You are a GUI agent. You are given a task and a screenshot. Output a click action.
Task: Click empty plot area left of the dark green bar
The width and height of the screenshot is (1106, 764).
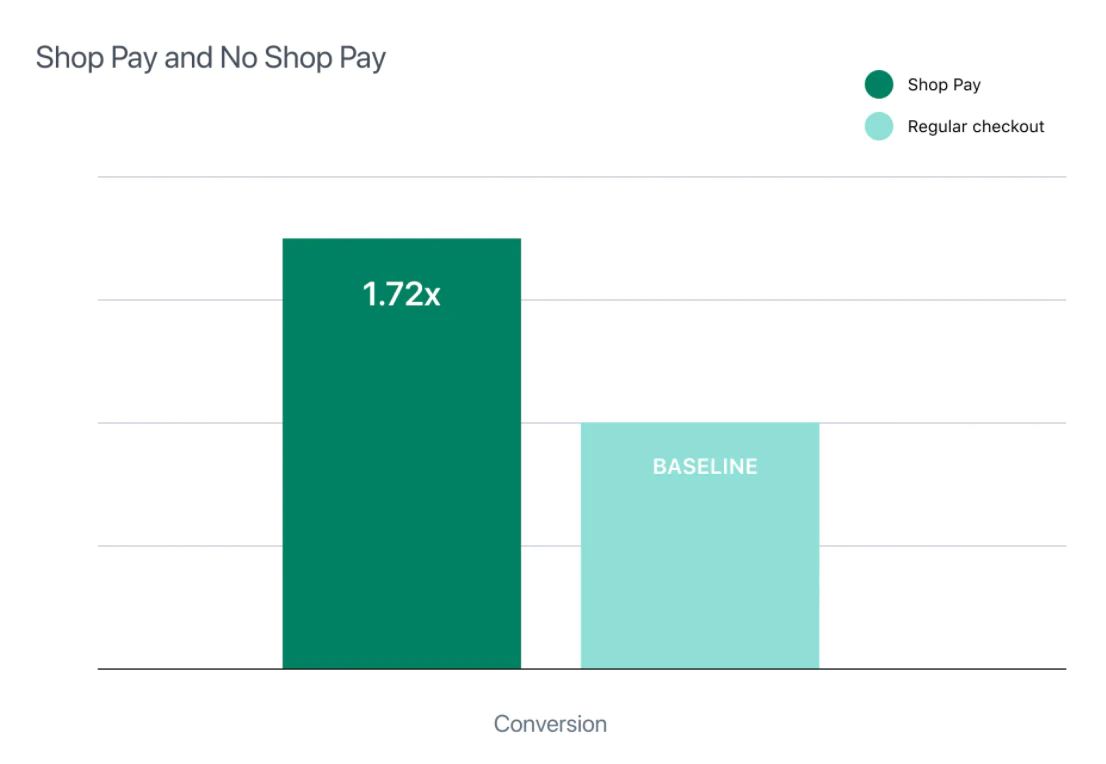(x=190, y=480)
